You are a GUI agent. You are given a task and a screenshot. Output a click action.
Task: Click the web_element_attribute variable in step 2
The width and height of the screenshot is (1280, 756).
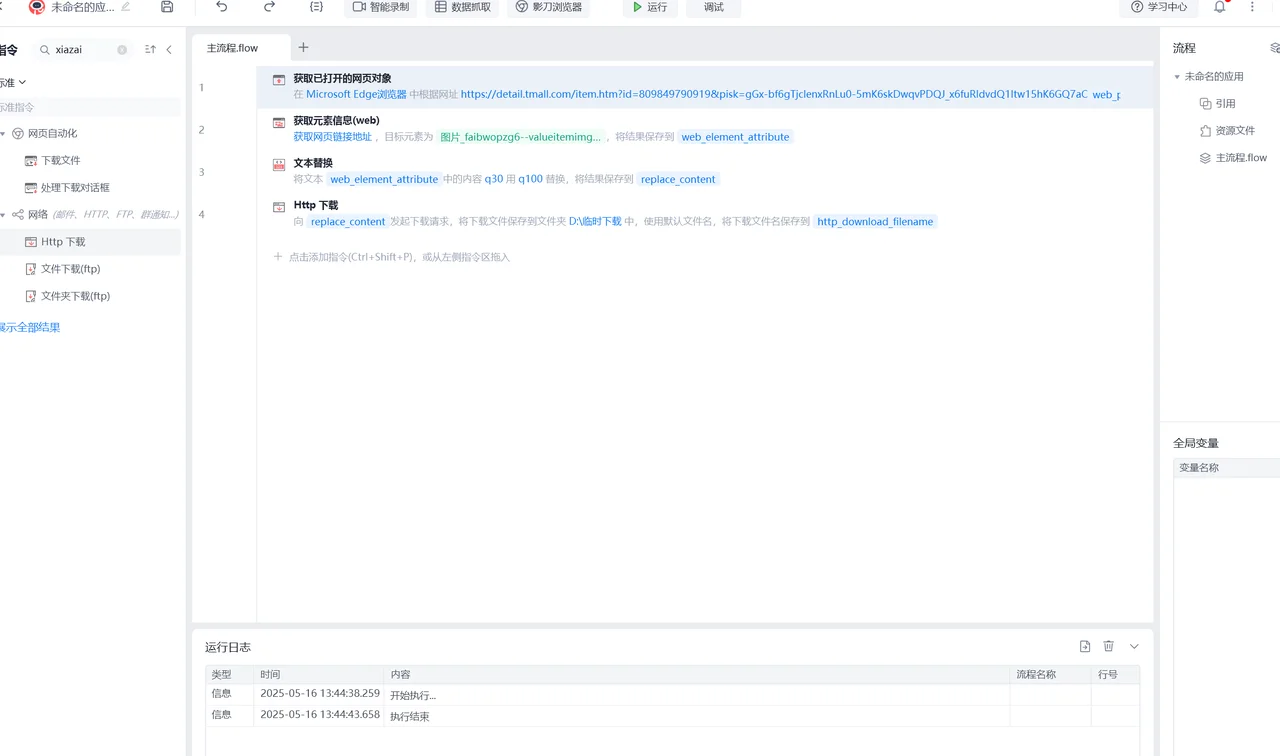(x=735, y=137)
